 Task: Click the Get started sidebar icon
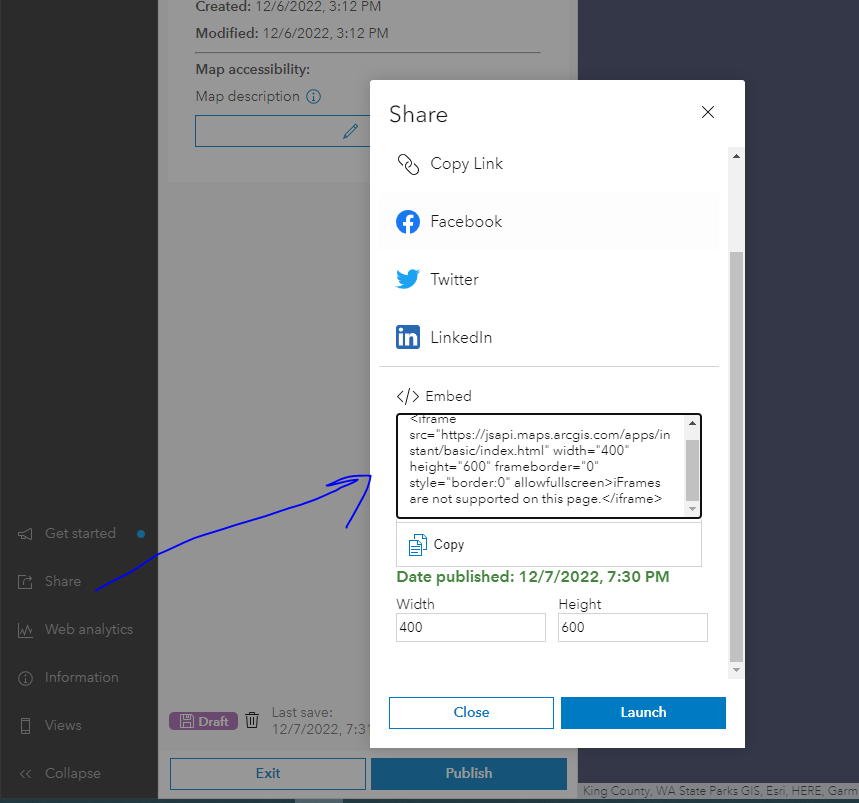pyautogui.click(x=24, y=533)
